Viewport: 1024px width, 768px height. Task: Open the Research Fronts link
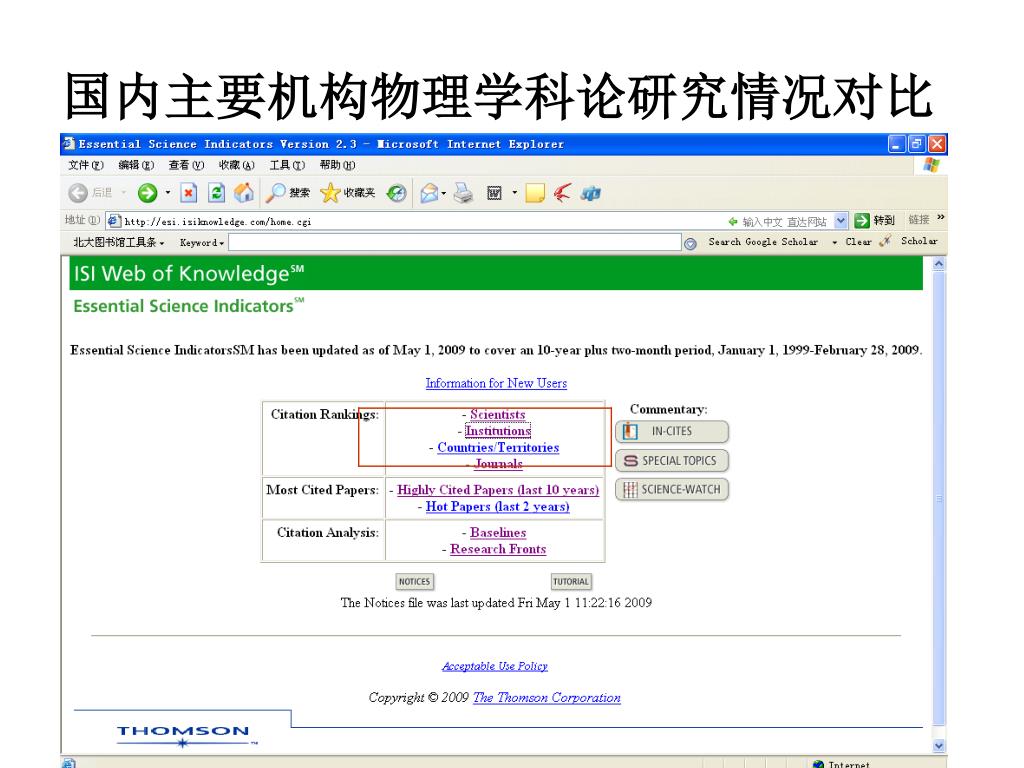(x=498, y=549)
